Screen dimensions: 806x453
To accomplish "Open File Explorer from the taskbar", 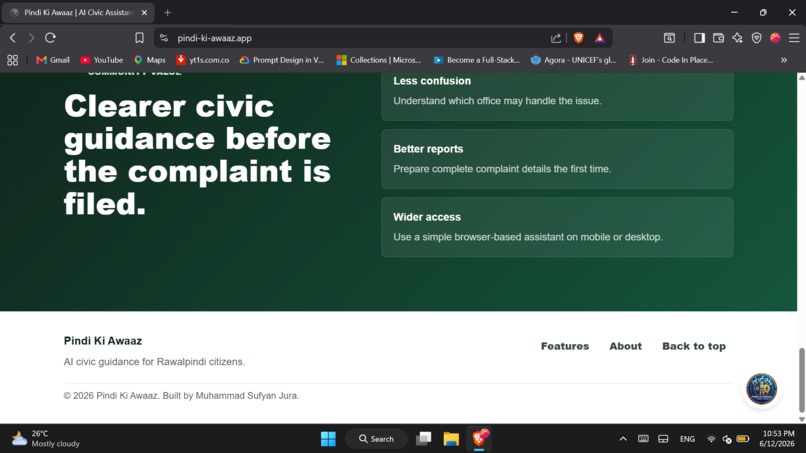I will point(451,439).
